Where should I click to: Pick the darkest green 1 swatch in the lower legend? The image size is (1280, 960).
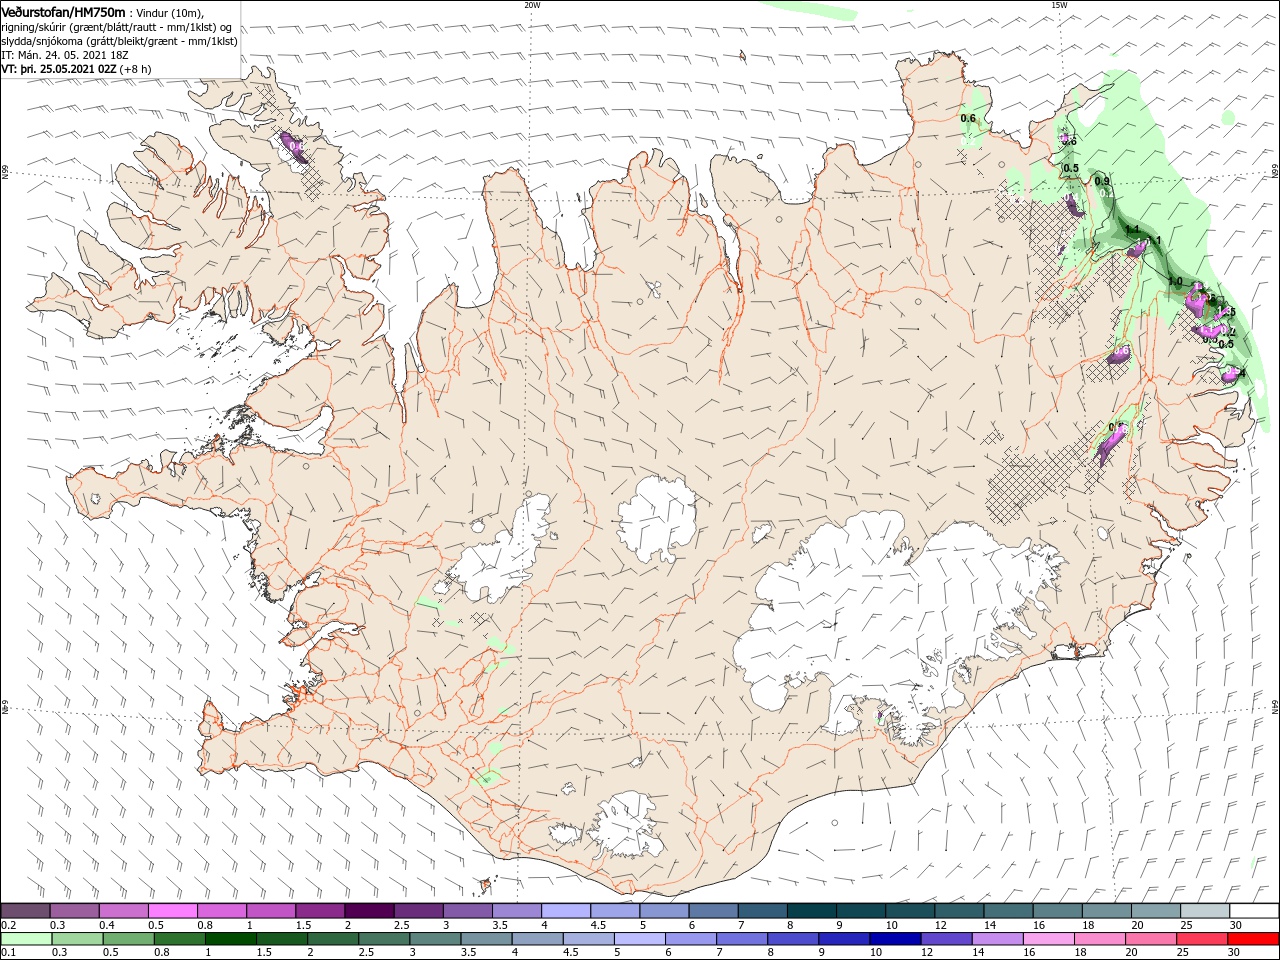(x=230, y=939)
